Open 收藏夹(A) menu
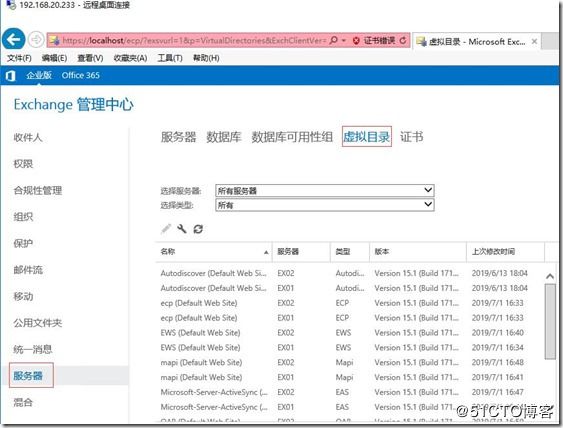 tap(130, 58)
